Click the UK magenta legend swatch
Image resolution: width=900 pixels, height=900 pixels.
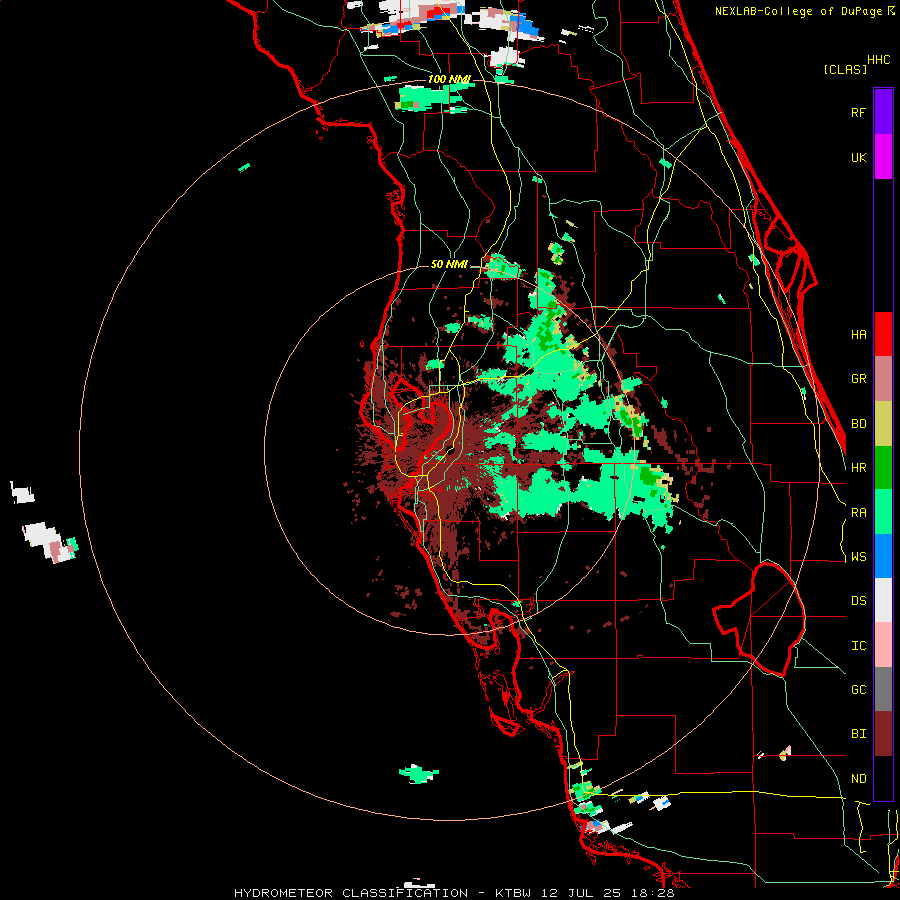click(x=883, y=156)
